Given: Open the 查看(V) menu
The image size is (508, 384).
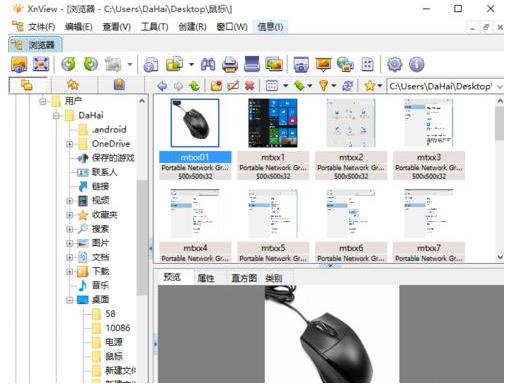Looking at the screenshot, I should coord(116,27).
